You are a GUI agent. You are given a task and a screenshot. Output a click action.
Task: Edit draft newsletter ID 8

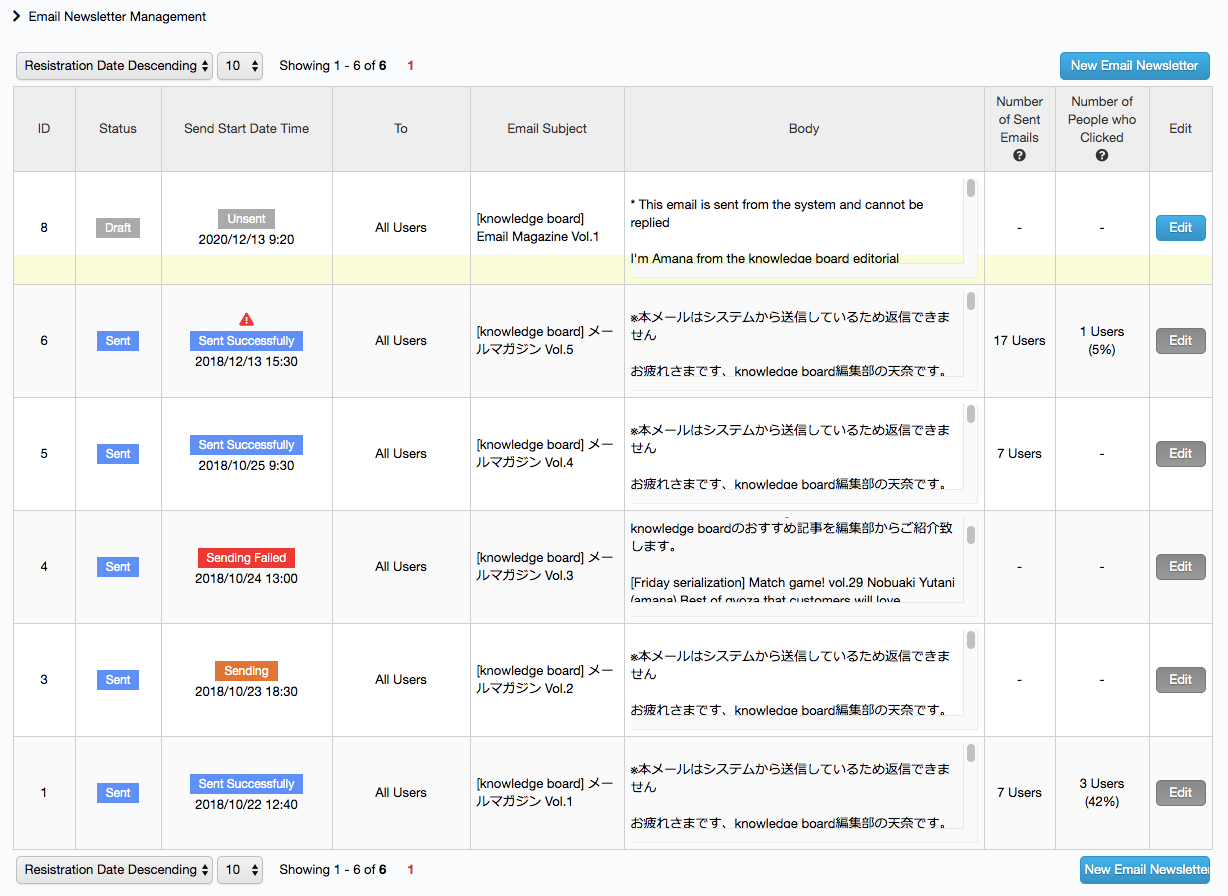(x=1180, y=228)
